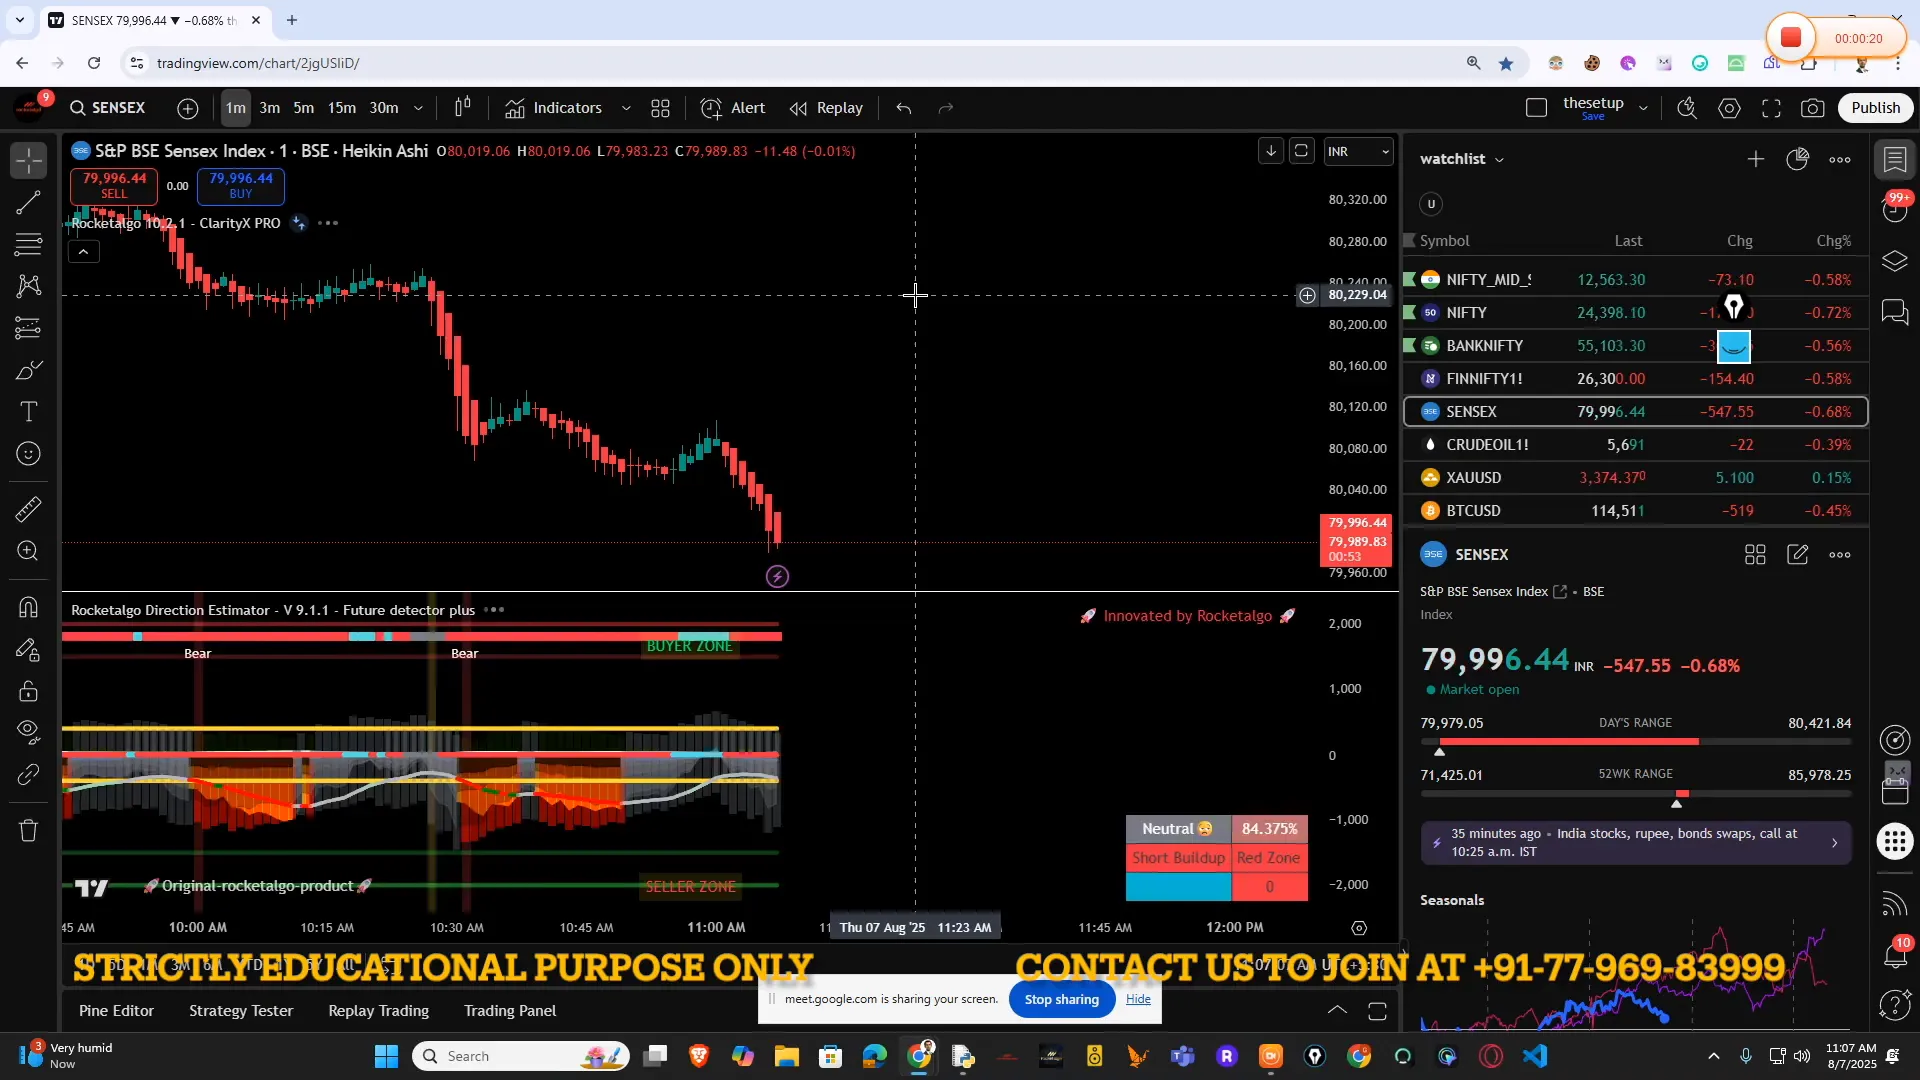Stop sharing the screen
The width and height of the screenshot is (1920, 1080).
[1062, 999]
